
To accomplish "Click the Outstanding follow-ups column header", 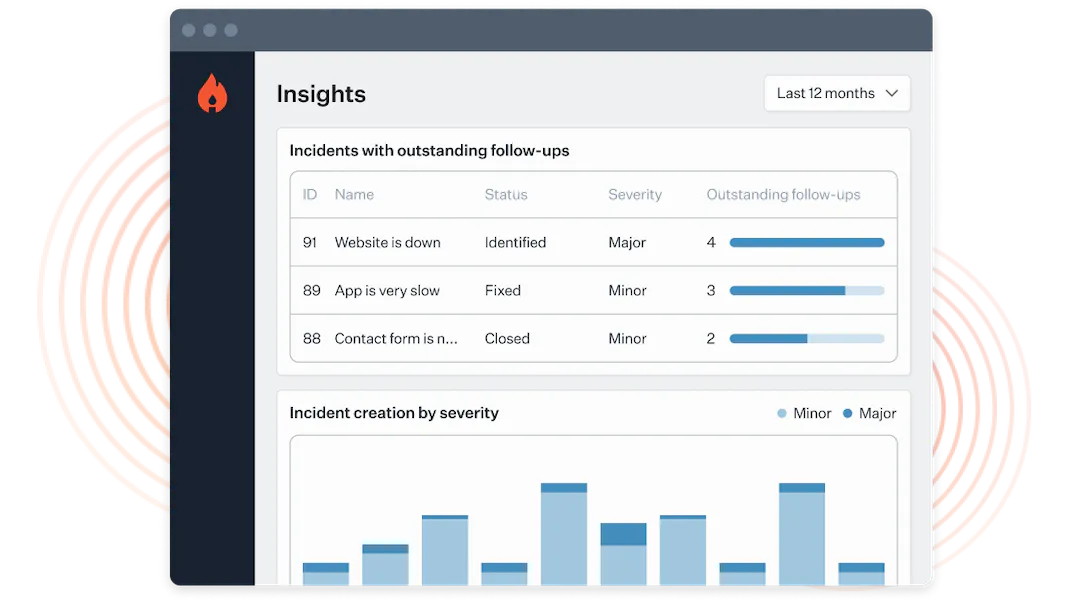I will [783, 194].
